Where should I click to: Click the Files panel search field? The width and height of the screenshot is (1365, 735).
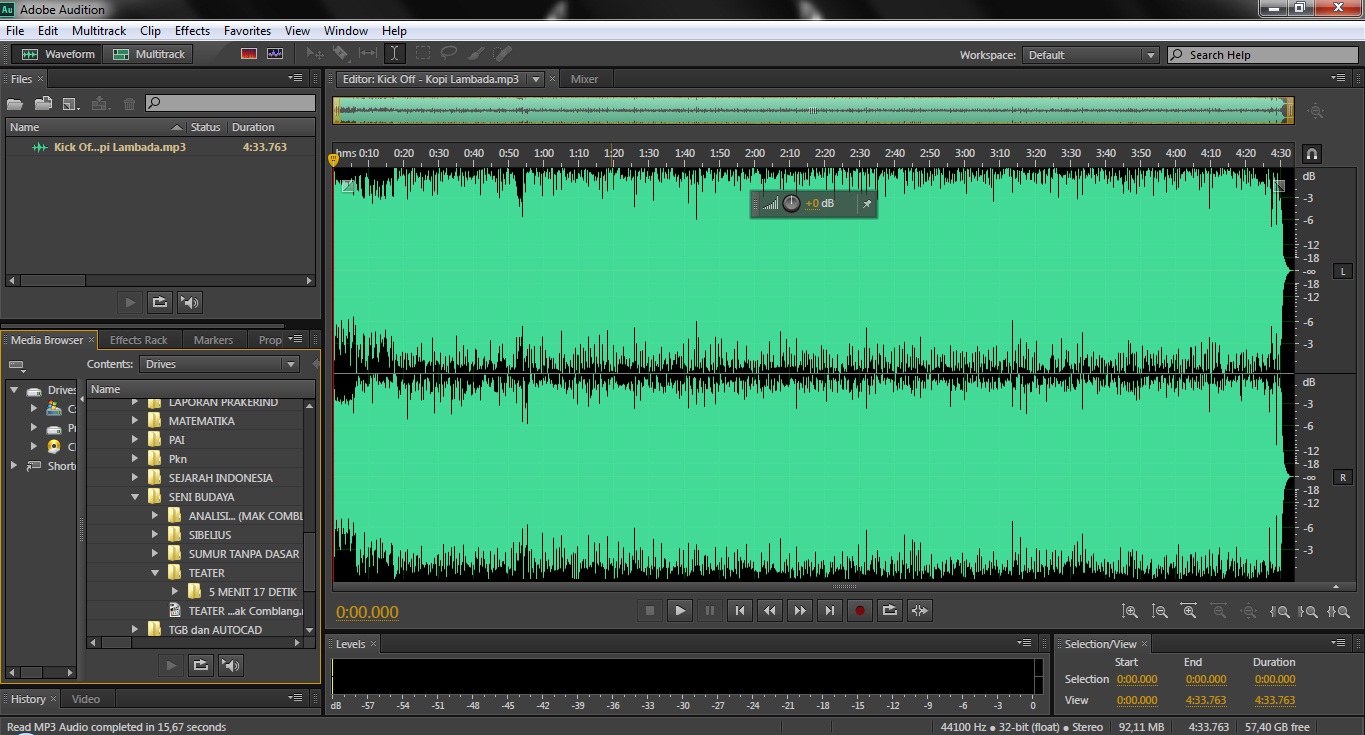click(230, 102)
